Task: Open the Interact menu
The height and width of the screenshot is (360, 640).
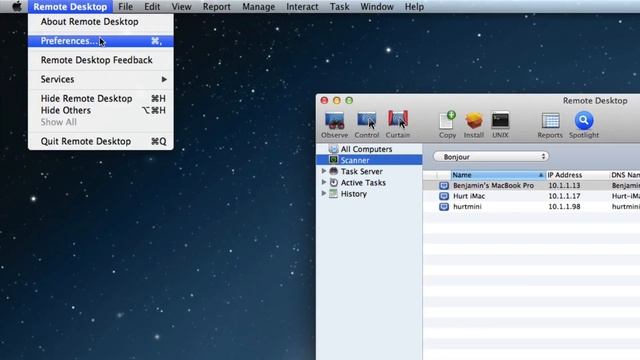Action: tap(302, 7)
